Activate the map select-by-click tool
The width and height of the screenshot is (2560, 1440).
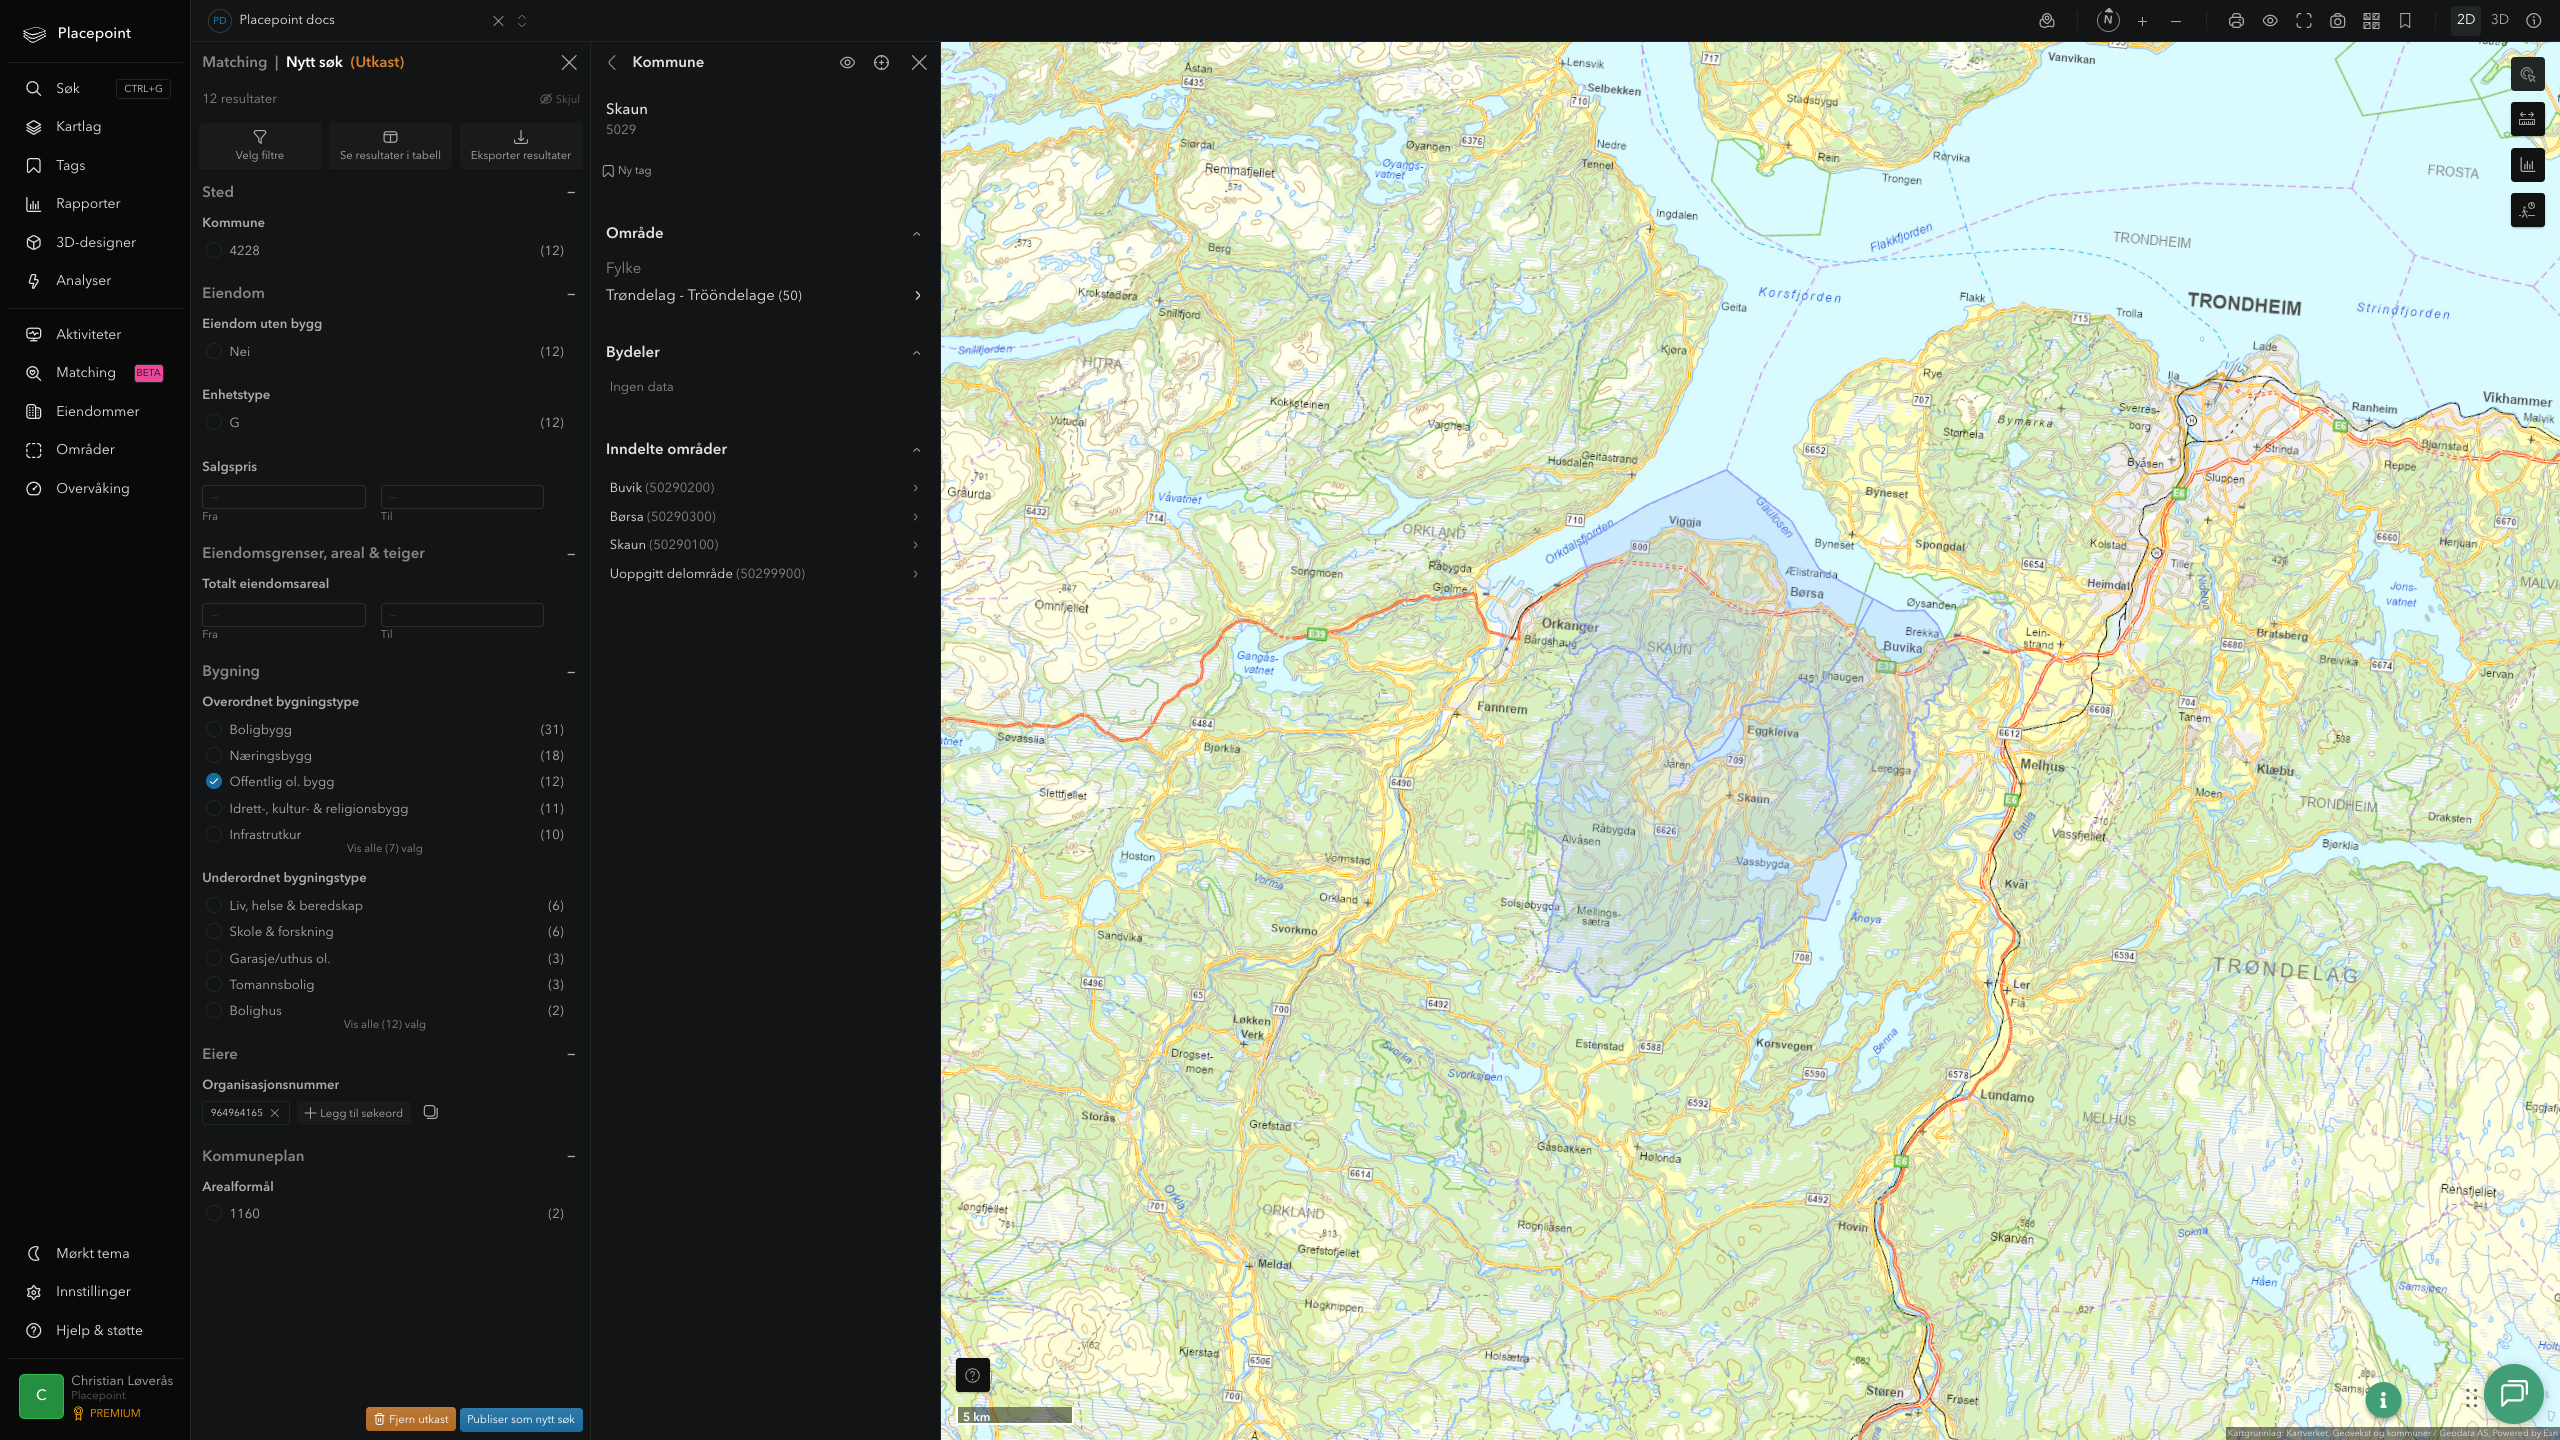(2527, 75)
